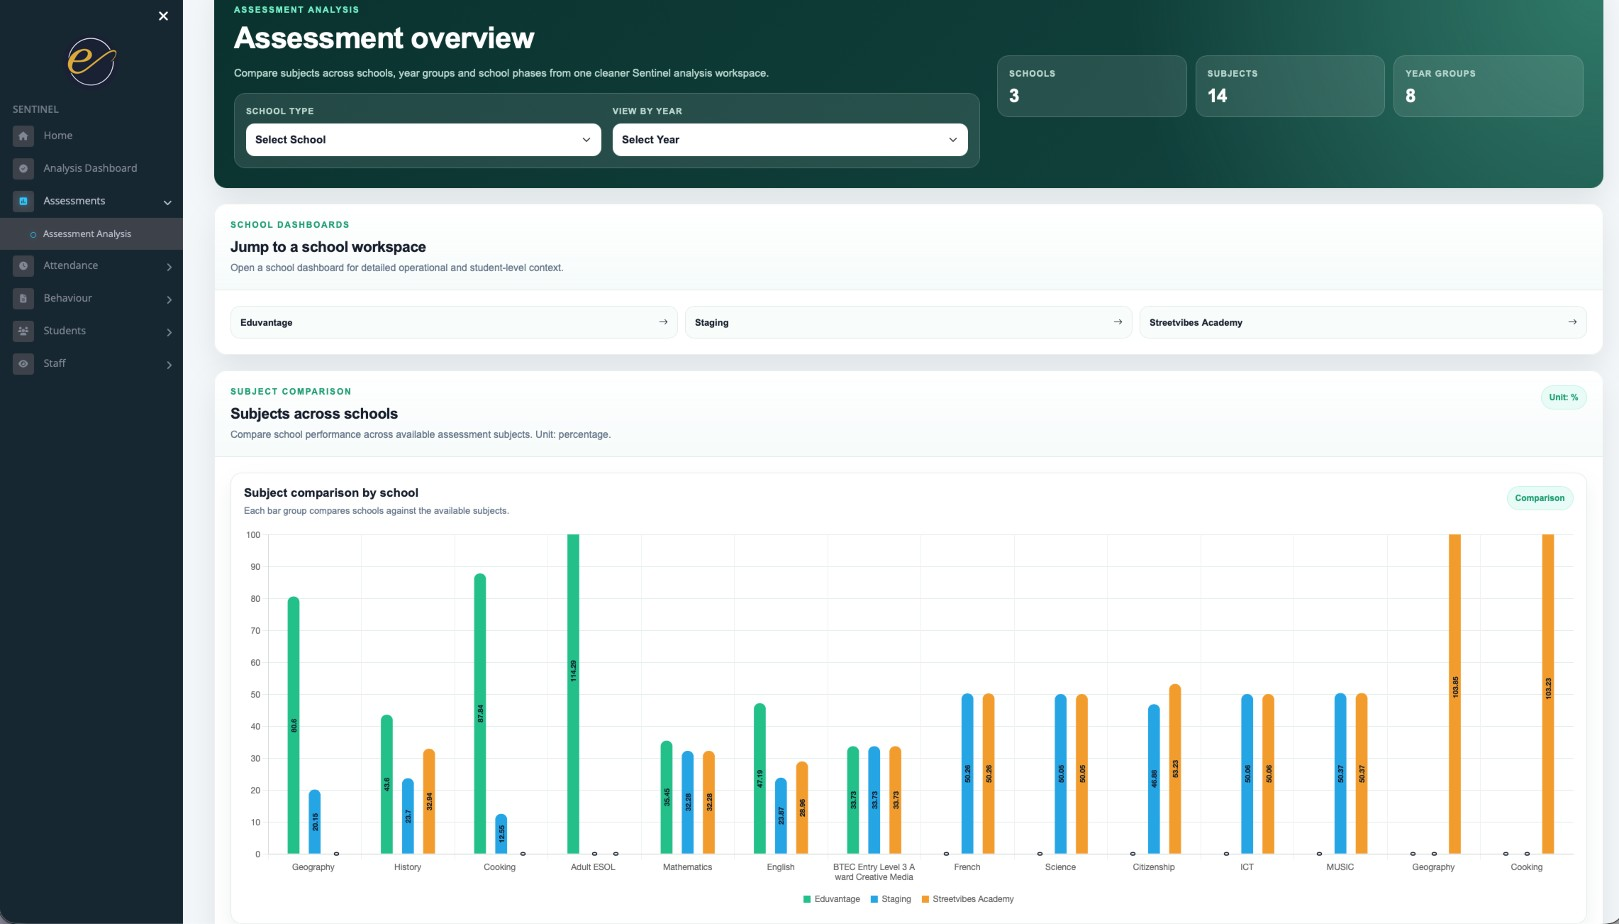Click the 'Subject comparison by school' title

tap(331, 493)
